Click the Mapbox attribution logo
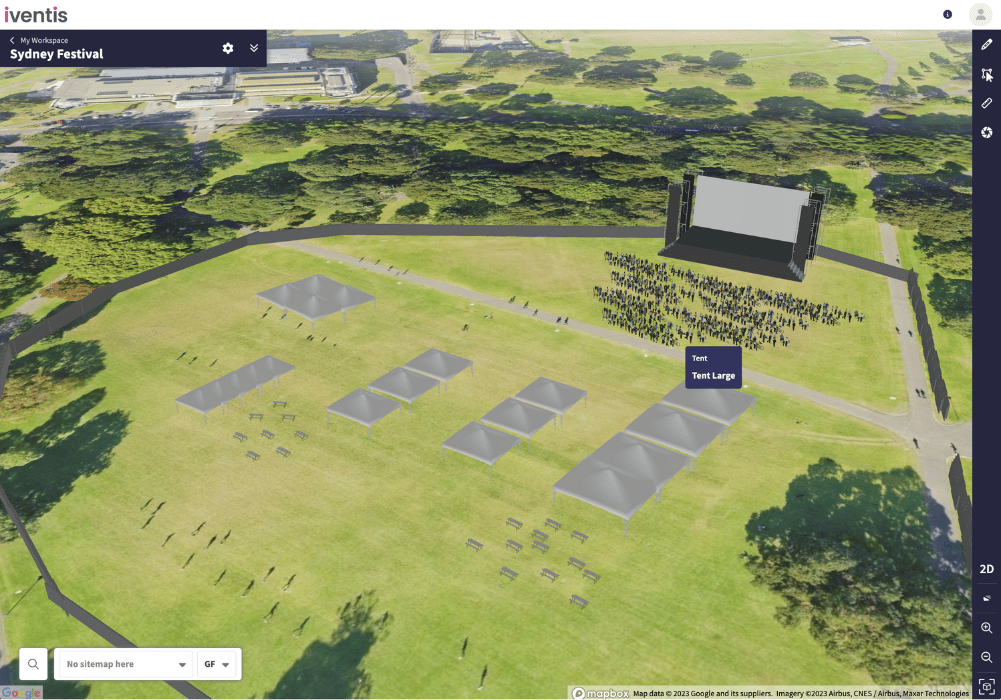This screenshot has width=1001, height=700. tap(600, 693)
